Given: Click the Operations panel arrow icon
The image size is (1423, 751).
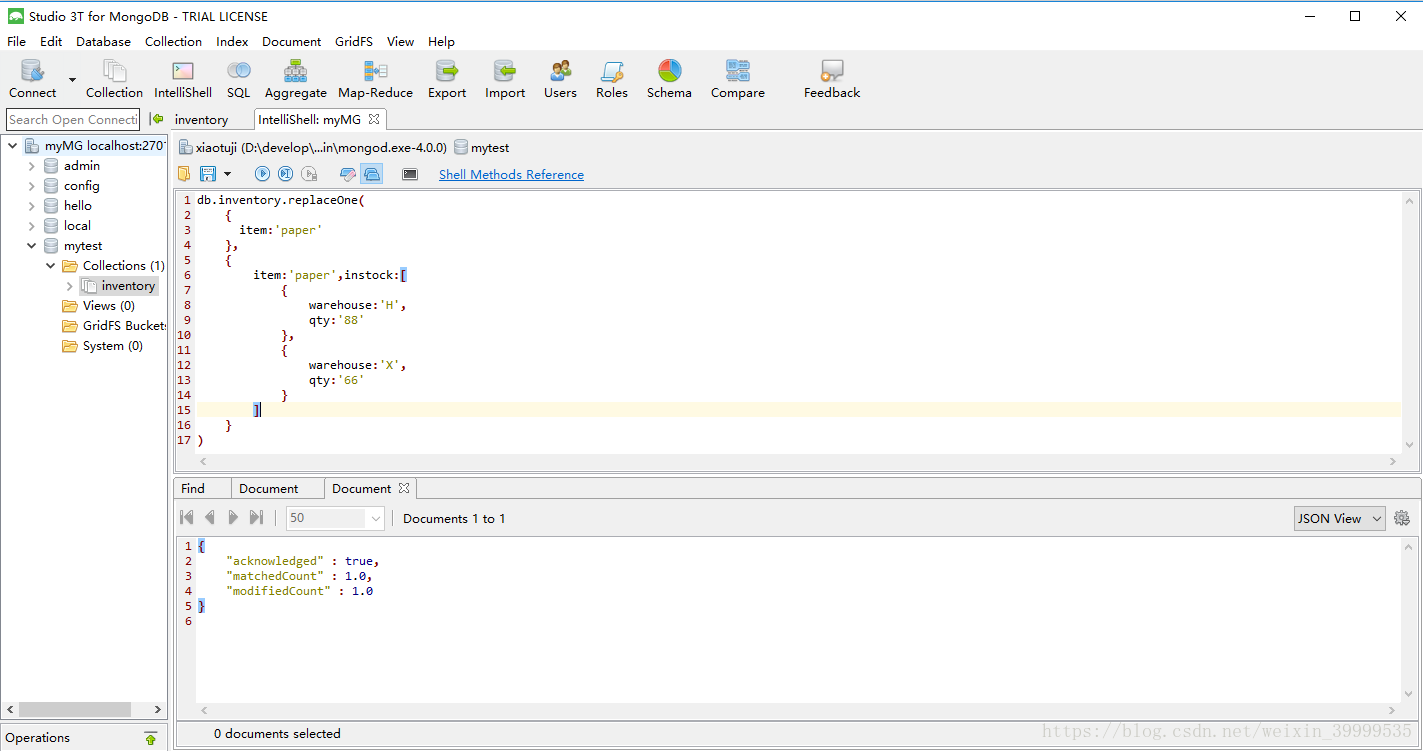Looking at the screenshot, I should [x=150, y=738].
